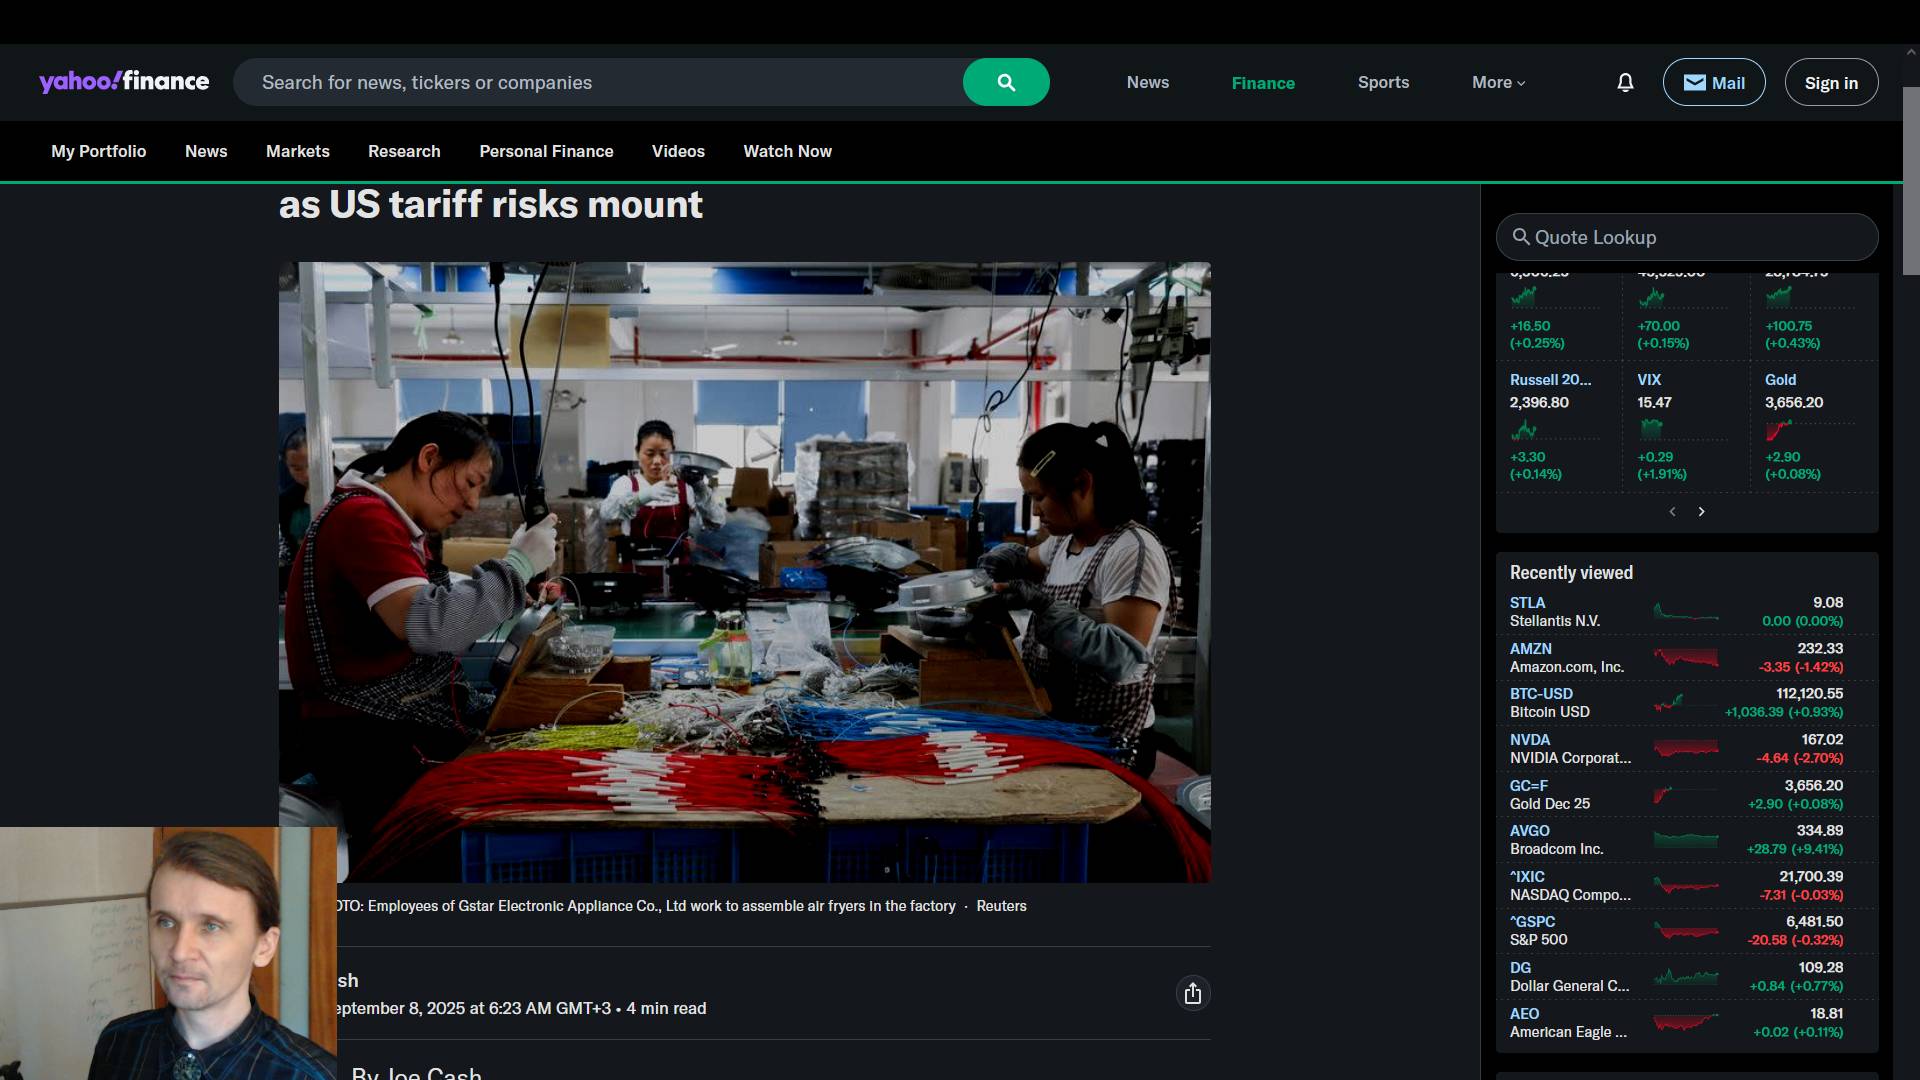
Task: Open the notifications bell
Action: click(x=1625, y=82)
